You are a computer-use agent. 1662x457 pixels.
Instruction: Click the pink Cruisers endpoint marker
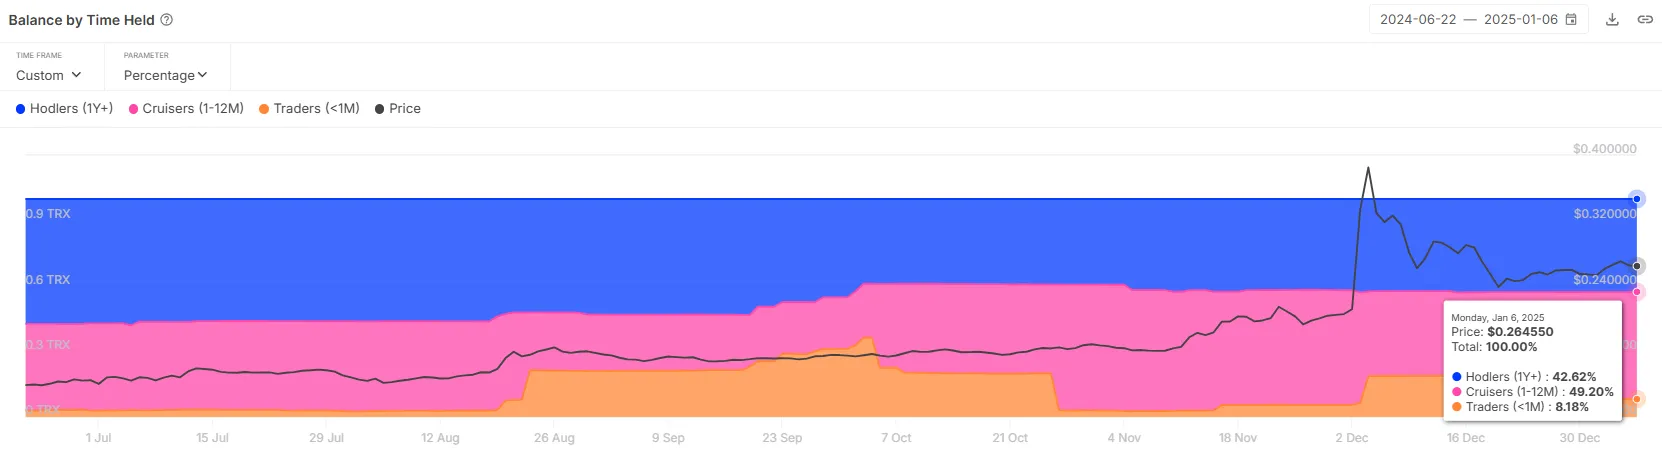(x=1637, y=292)
